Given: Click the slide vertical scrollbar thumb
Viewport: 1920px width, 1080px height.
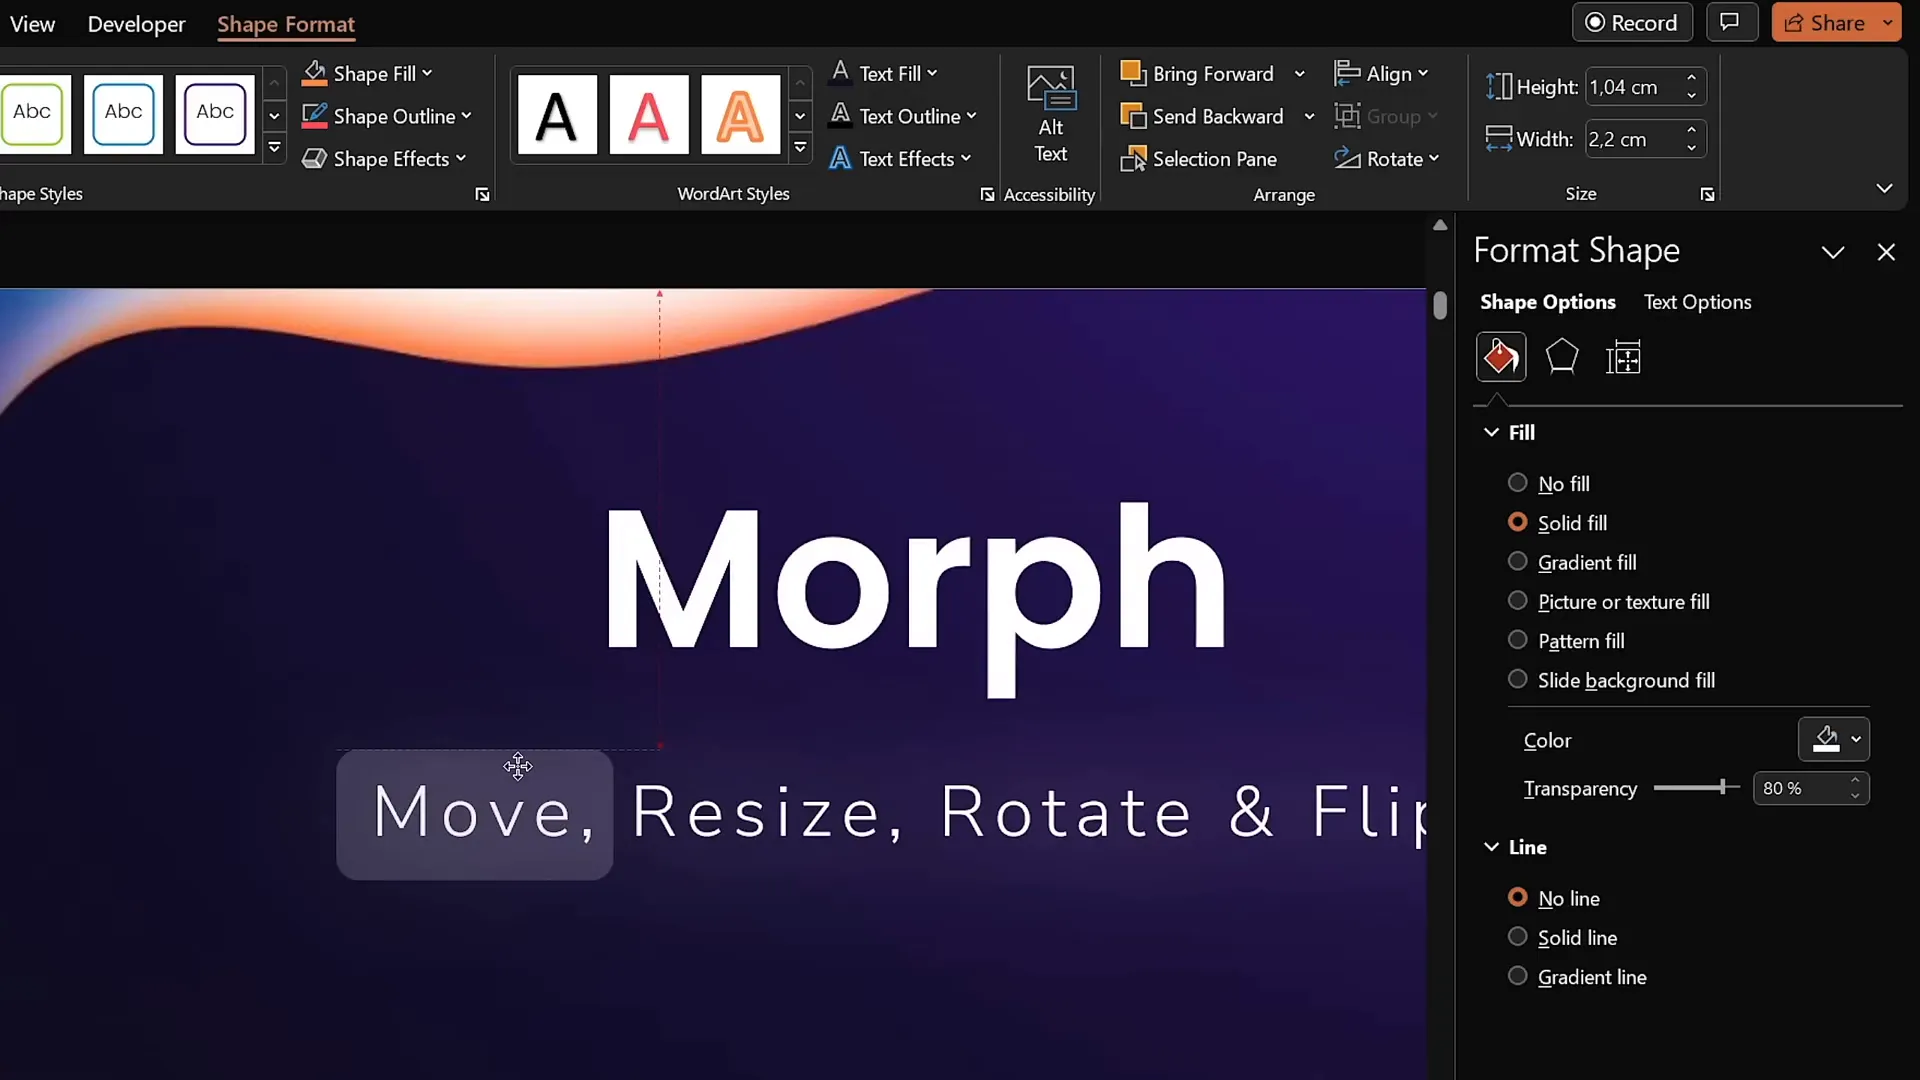Looking at the screenshot, I should (x=1440, y=305).
